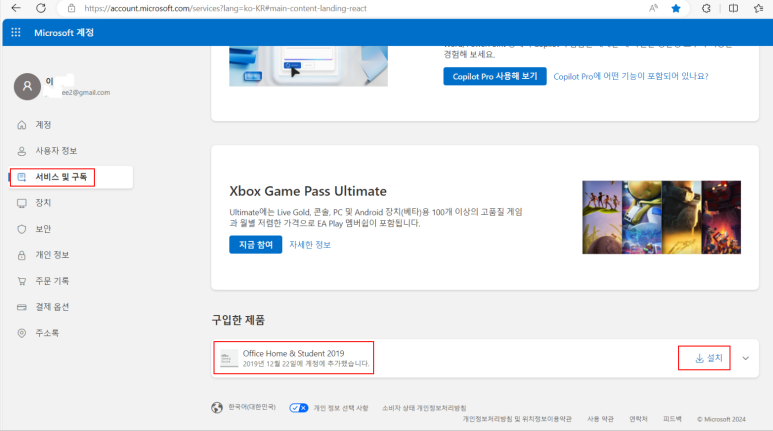Click the Copilot Pro 사용해 보기 button
This screenshot has width=773, height=431.
494,76
